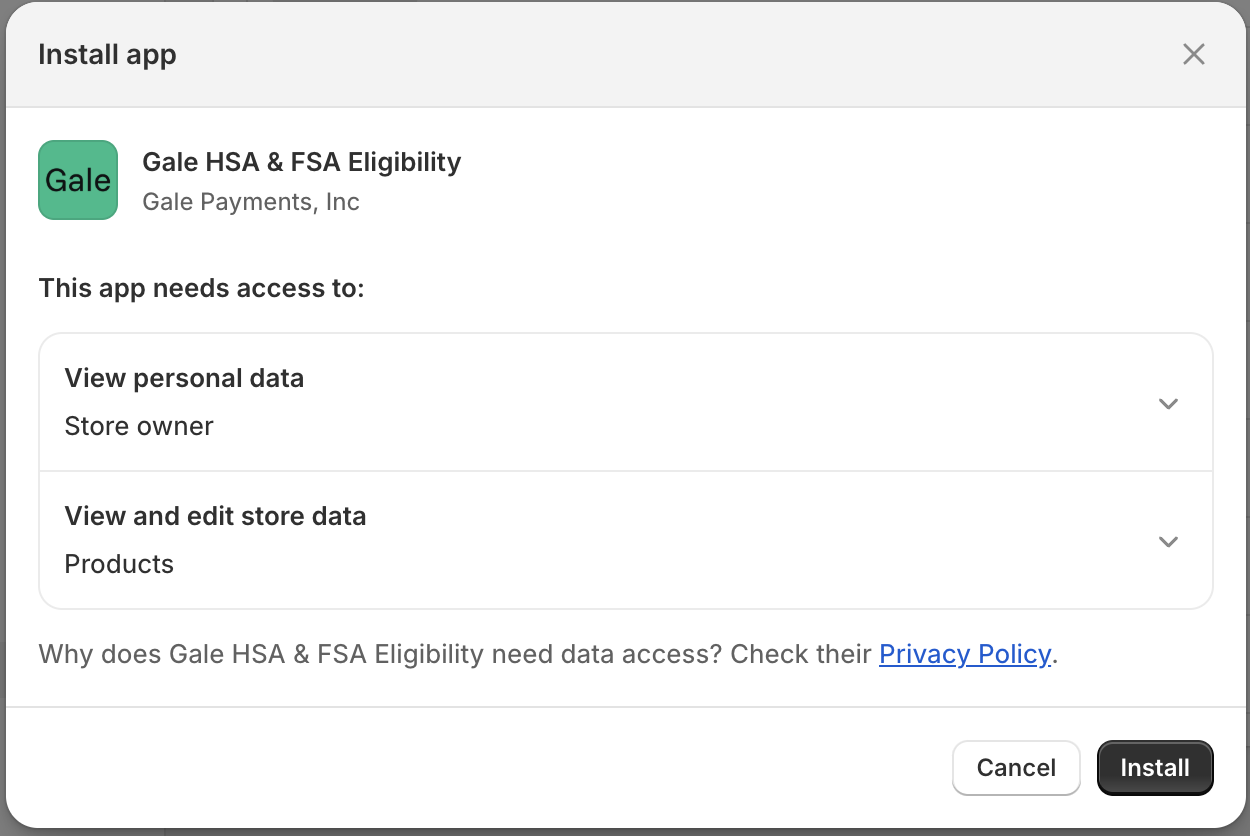The height and width of the screenshot is (836, 1250).
Task: Open the Privacy Policy link
Action: pyautogui.click(x=964, y=654)
